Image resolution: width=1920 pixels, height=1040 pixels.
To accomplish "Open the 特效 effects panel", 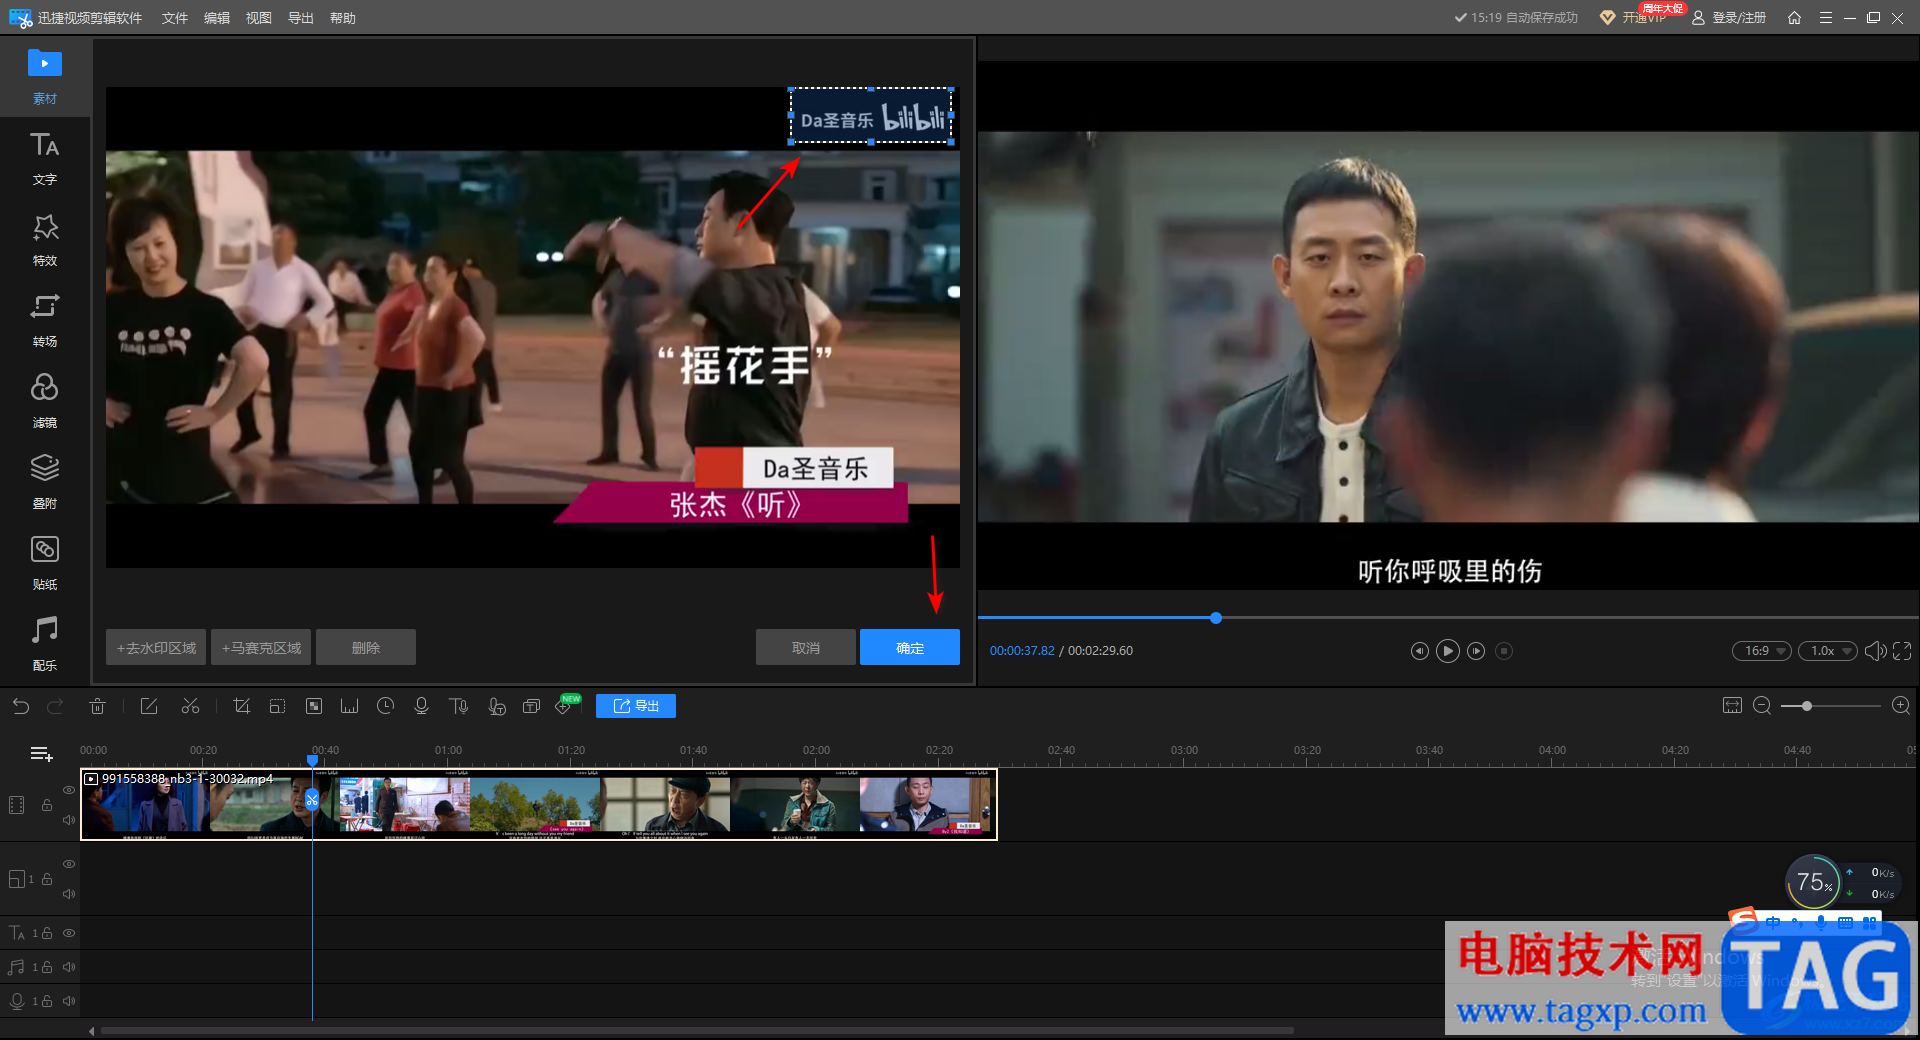I will (x=45, y=240).
